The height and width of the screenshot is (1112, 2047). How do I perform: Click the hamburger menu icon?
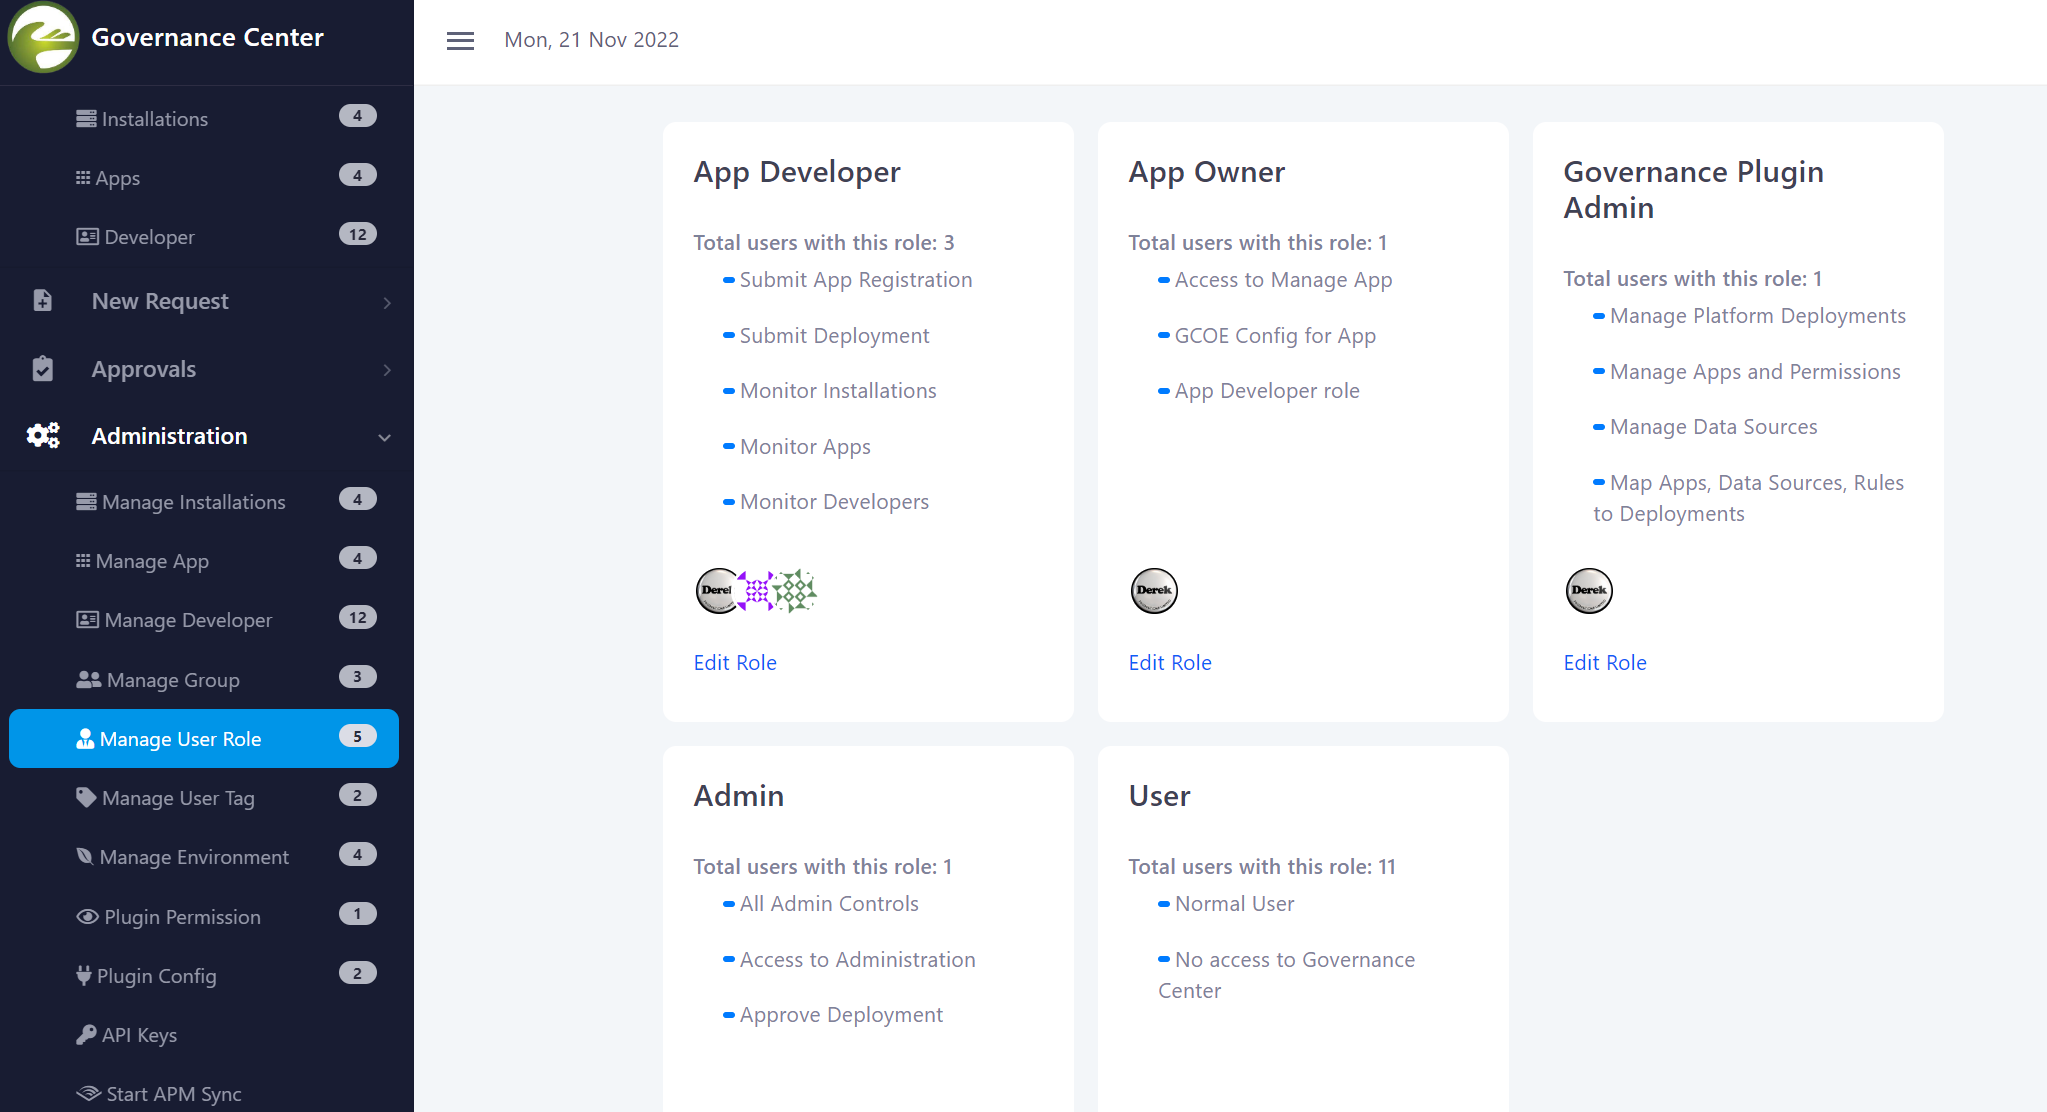(x=460, y=40)
